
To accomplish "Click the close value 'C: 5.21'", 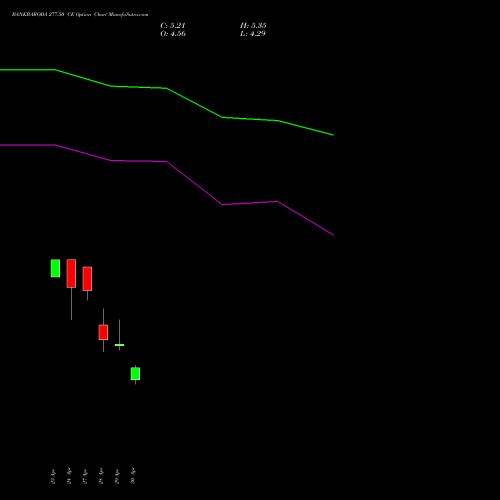I will [x=173, y=26].
